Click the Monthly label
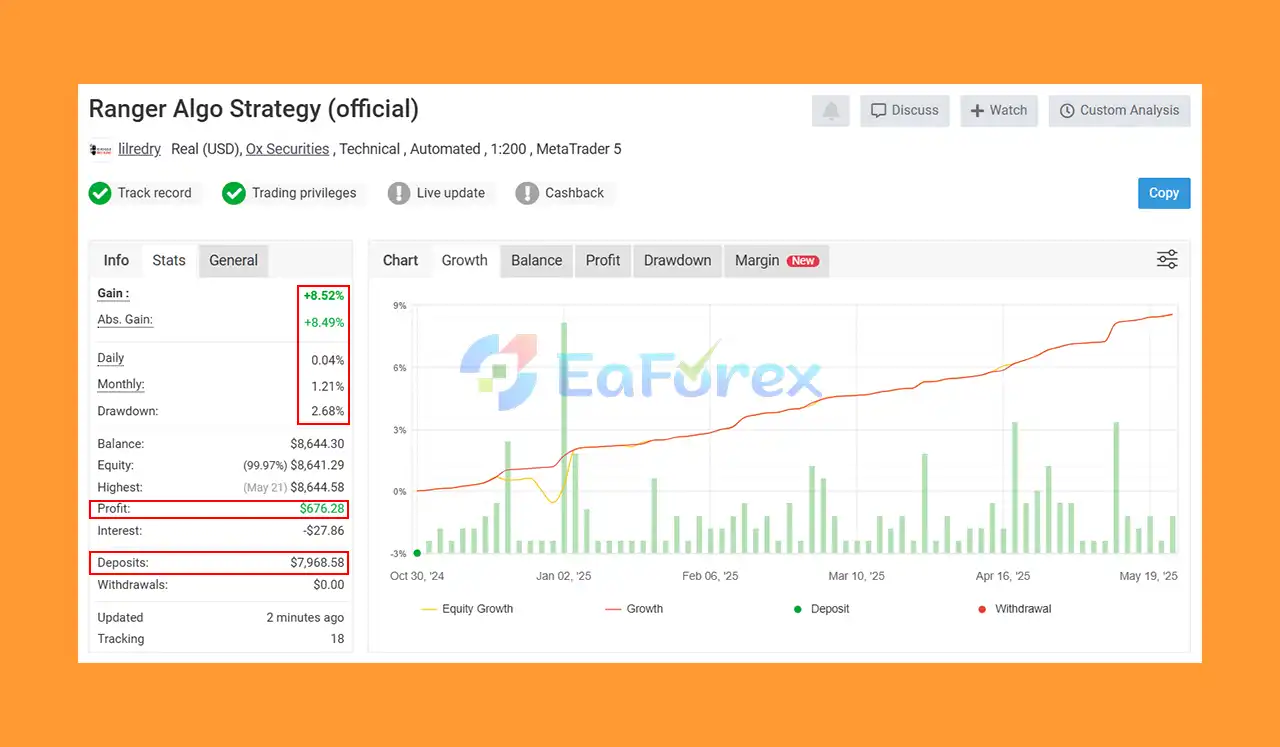This screenshot has width=1280, height=747. pos(121,384)
